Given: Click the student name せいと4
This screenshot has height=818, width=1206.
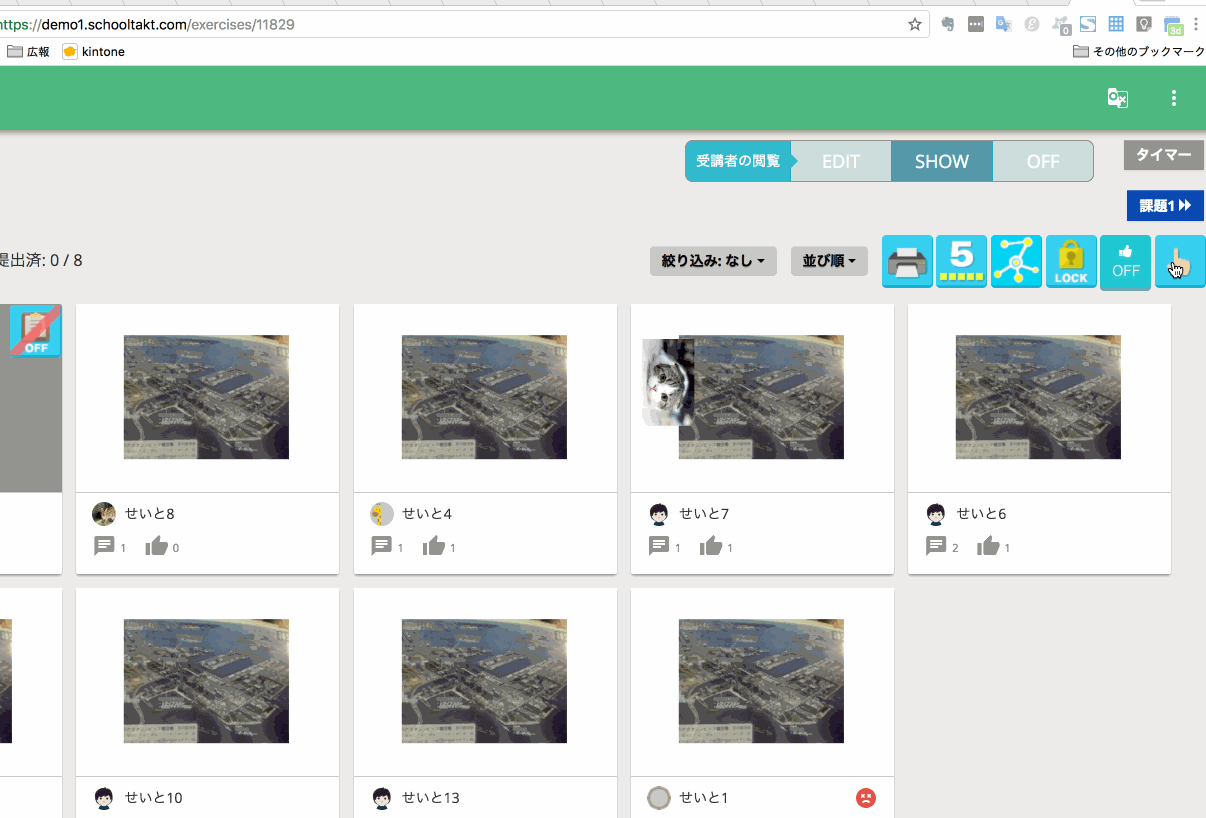Looking at the screenshot, I should pyautogui.click(x=427, y=514).
